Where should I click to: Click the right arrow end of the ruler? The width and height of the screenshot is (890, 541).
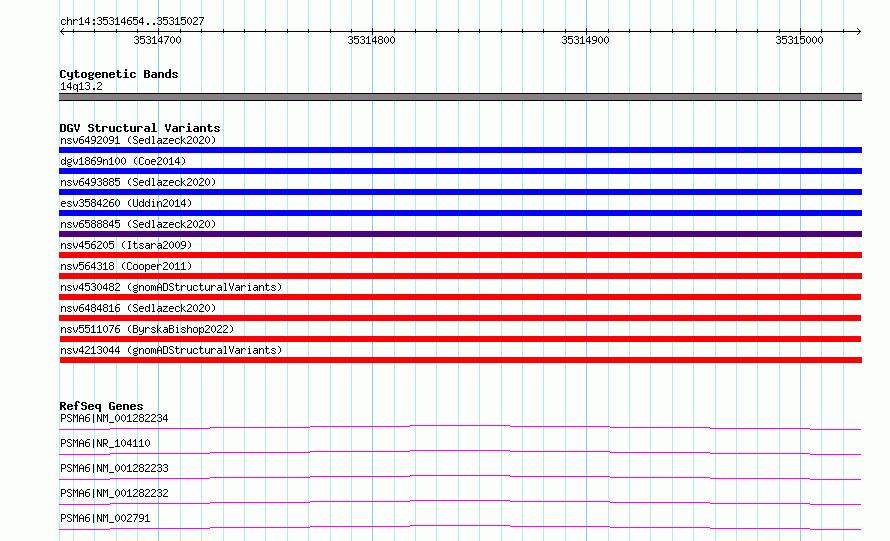pyautogui.click(x=858, y=31)
